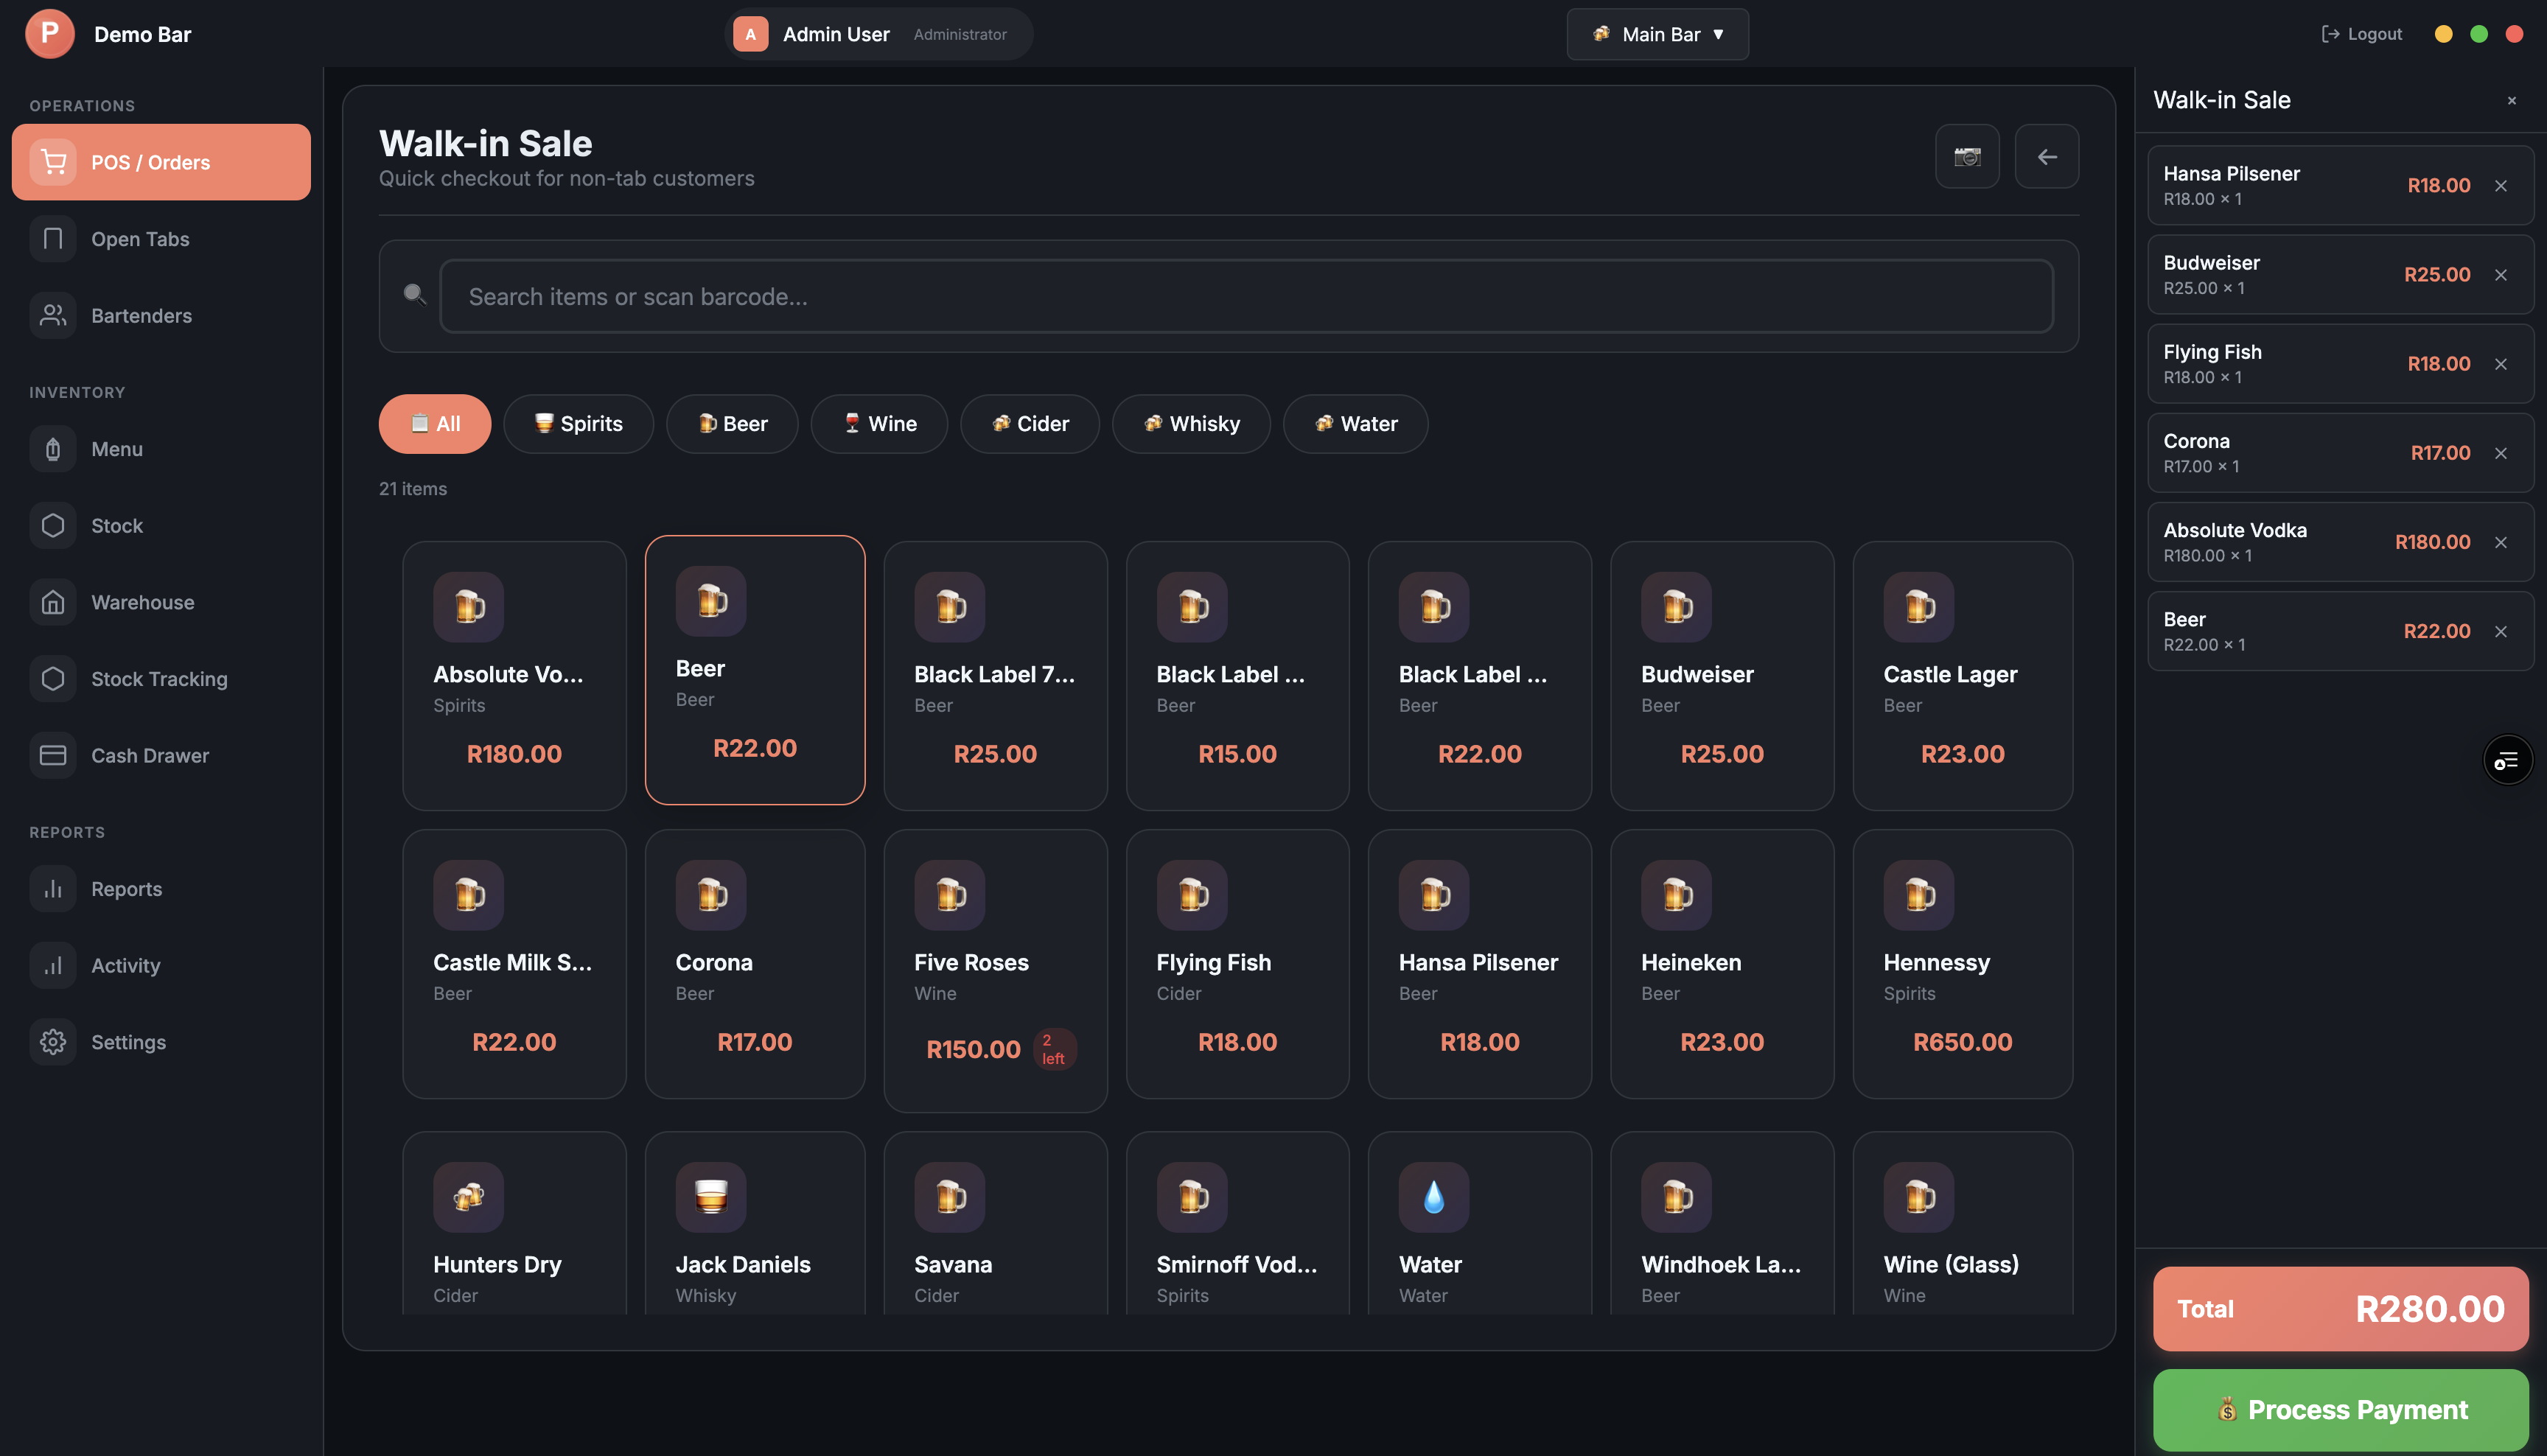Add Castle Milk Stout to the sale
Image resolution: width=2547 pixels, height=1456 pixels.
514,963
